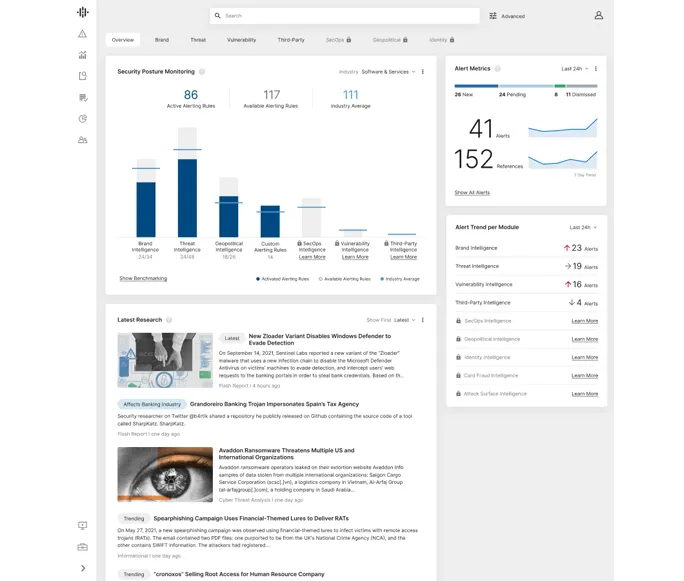Click Learn More in Identity Intelligence trend row
684x581 pixels.
pyautogui.click(x=585, y=357)
